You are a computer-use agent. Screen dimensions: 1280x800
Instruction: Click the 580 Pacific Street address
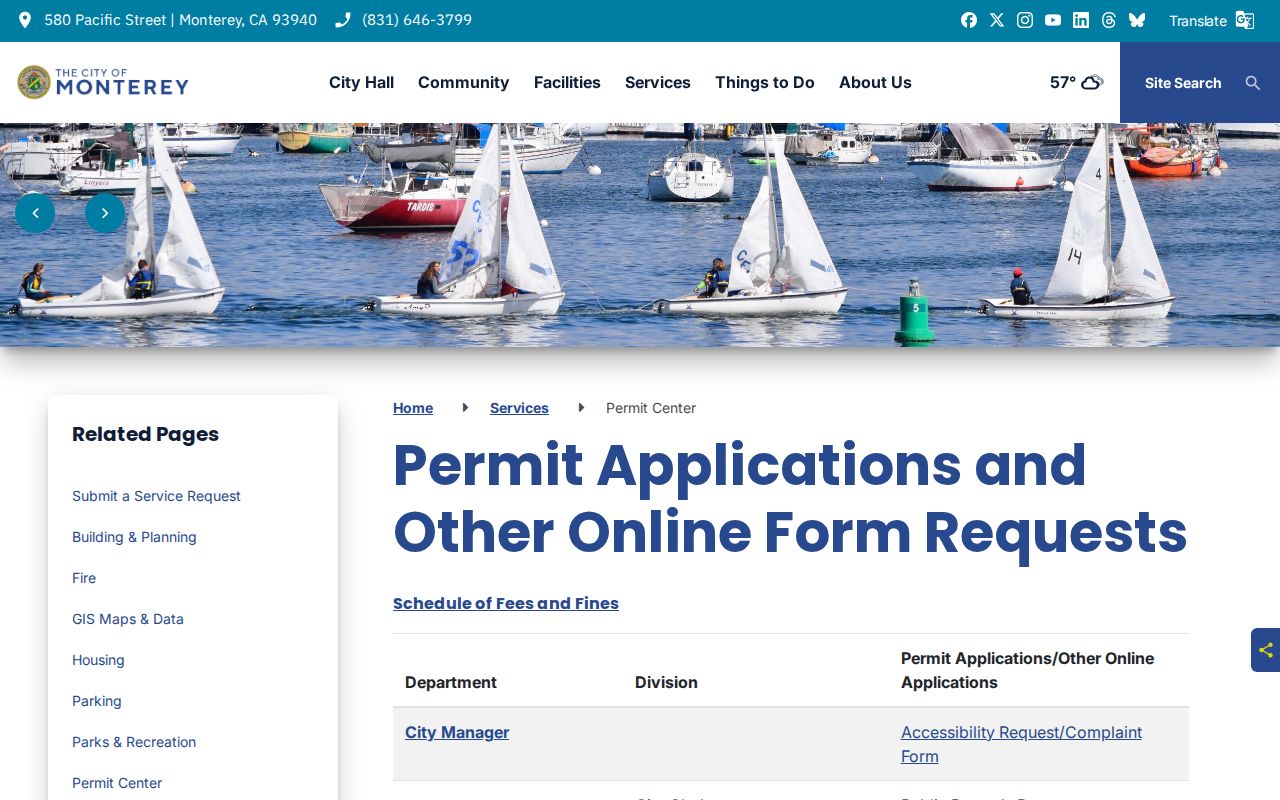181,20
